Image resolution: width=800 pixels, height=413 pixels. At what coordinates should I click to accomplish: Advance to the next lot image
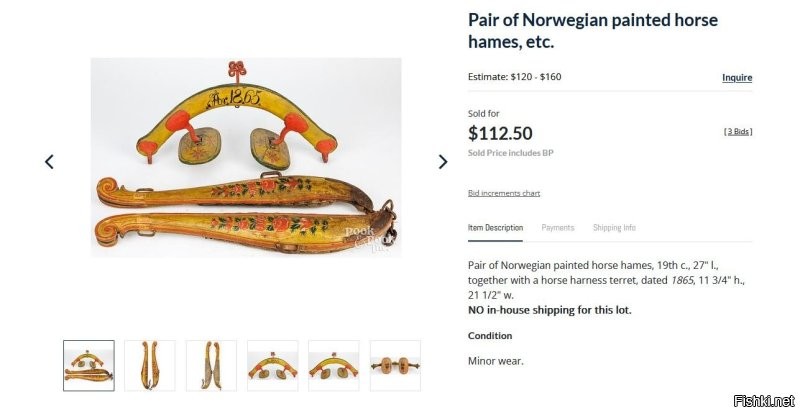point(443,162)
